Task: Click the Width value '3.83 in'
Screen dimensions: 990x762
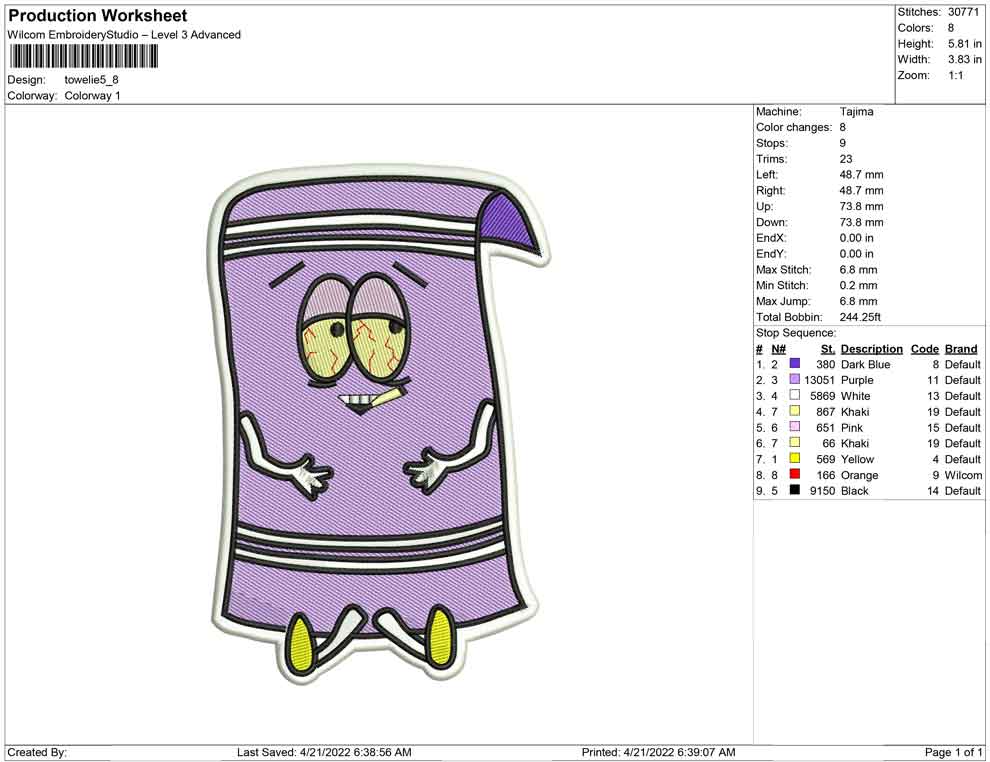Action: pos(965,59)
